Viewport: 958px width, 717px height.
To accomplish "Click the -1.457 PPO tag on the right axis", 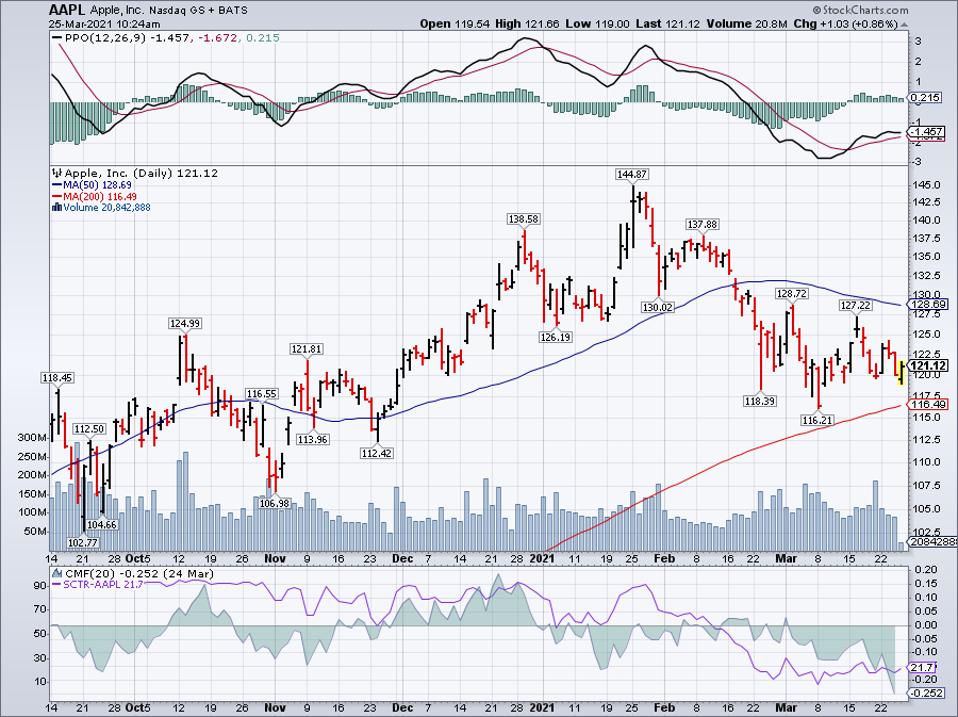I will [x=926, y=132].
